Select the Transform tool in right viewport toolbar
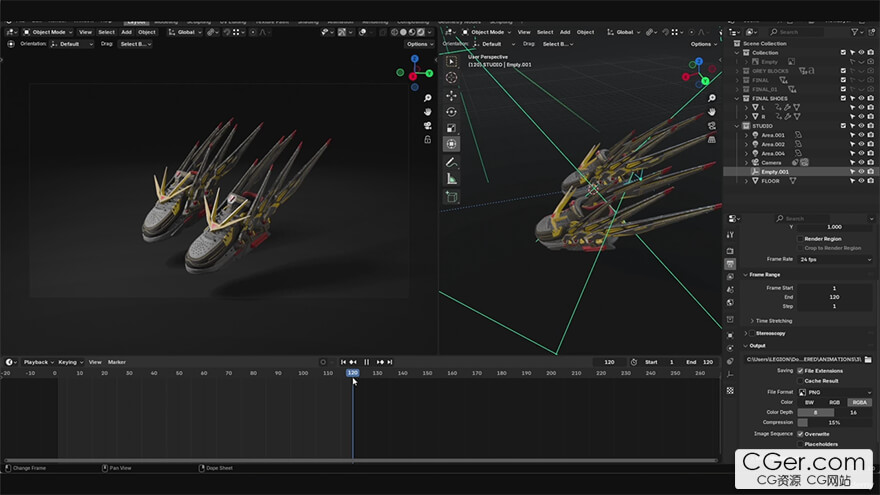 tap(451, 144)
